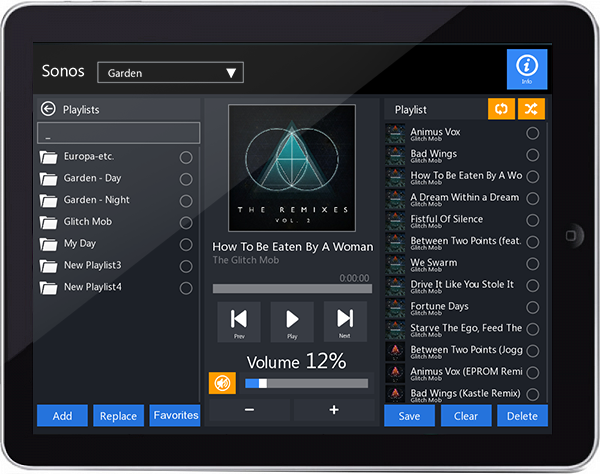
Task: Select the Garden - Night radio button
Action: click(x=186, y=201)
